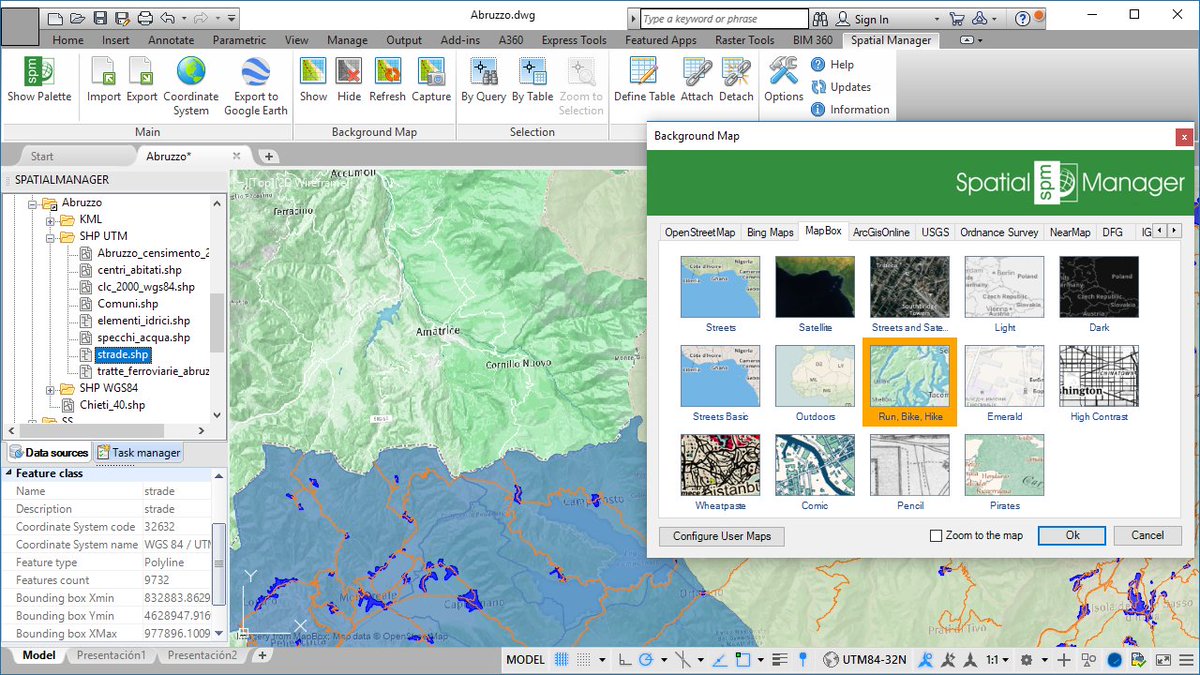Viewport: 1200px width, 675px height.
Task: Click the Show Palette icon
Action: point(39,73)
